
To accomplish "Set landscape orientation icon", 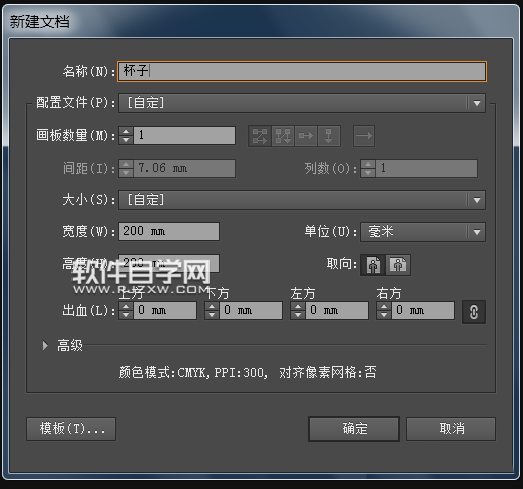I will 398,265.
